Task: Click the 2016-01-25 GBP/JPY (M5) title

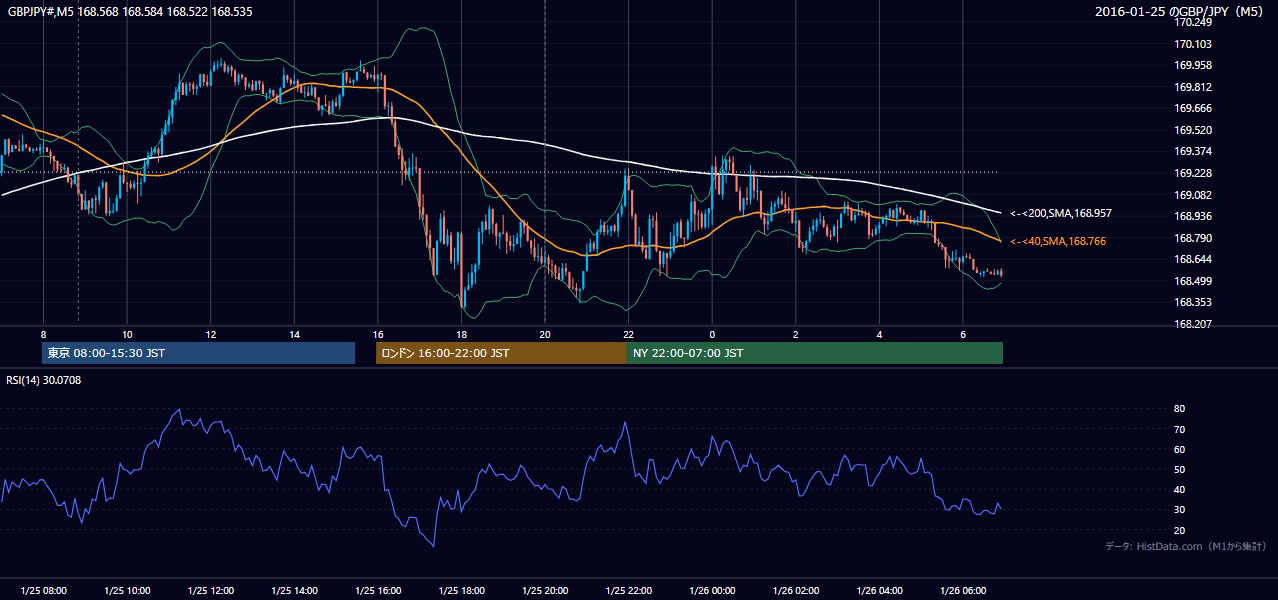Action: pos(1181,12)
